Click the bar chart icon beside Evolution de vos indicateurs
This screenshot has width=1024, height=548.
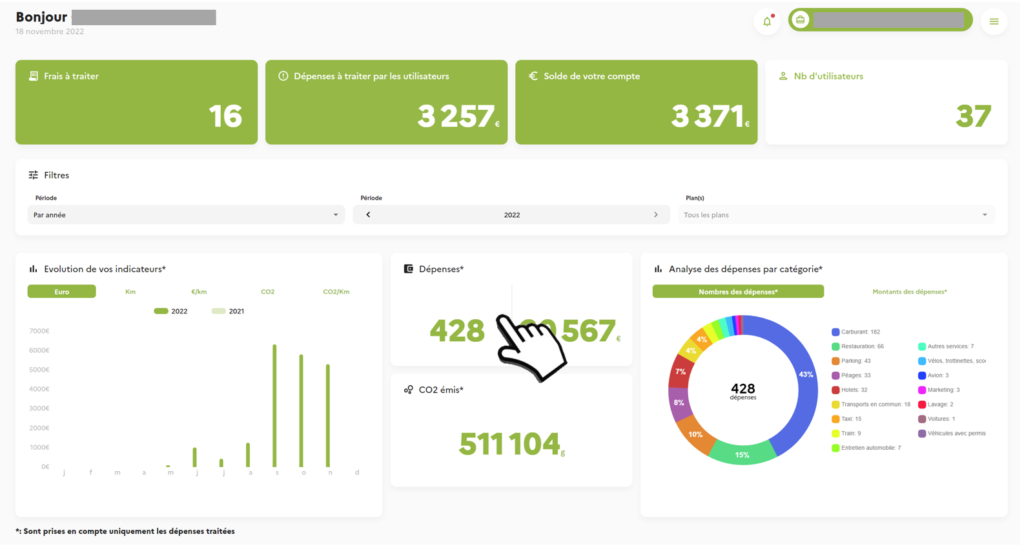tap(33, 269)
